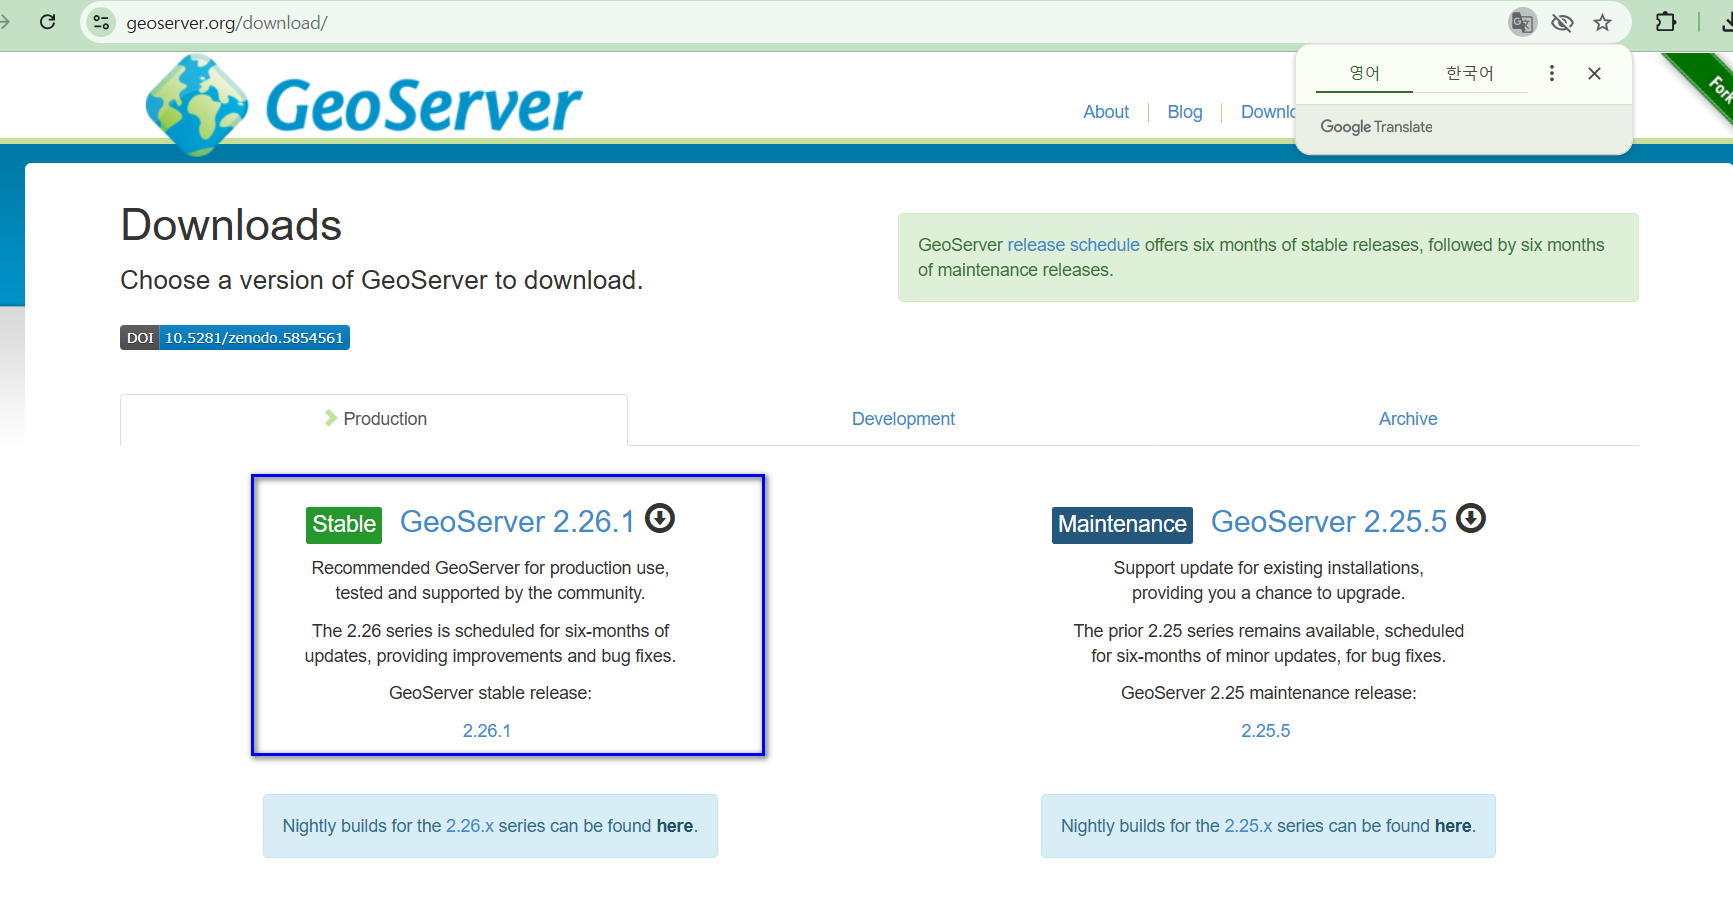Viewport: 1733px width, 908px height.
Task: Click the DOI zenodo badge
Action: (235, 338)
